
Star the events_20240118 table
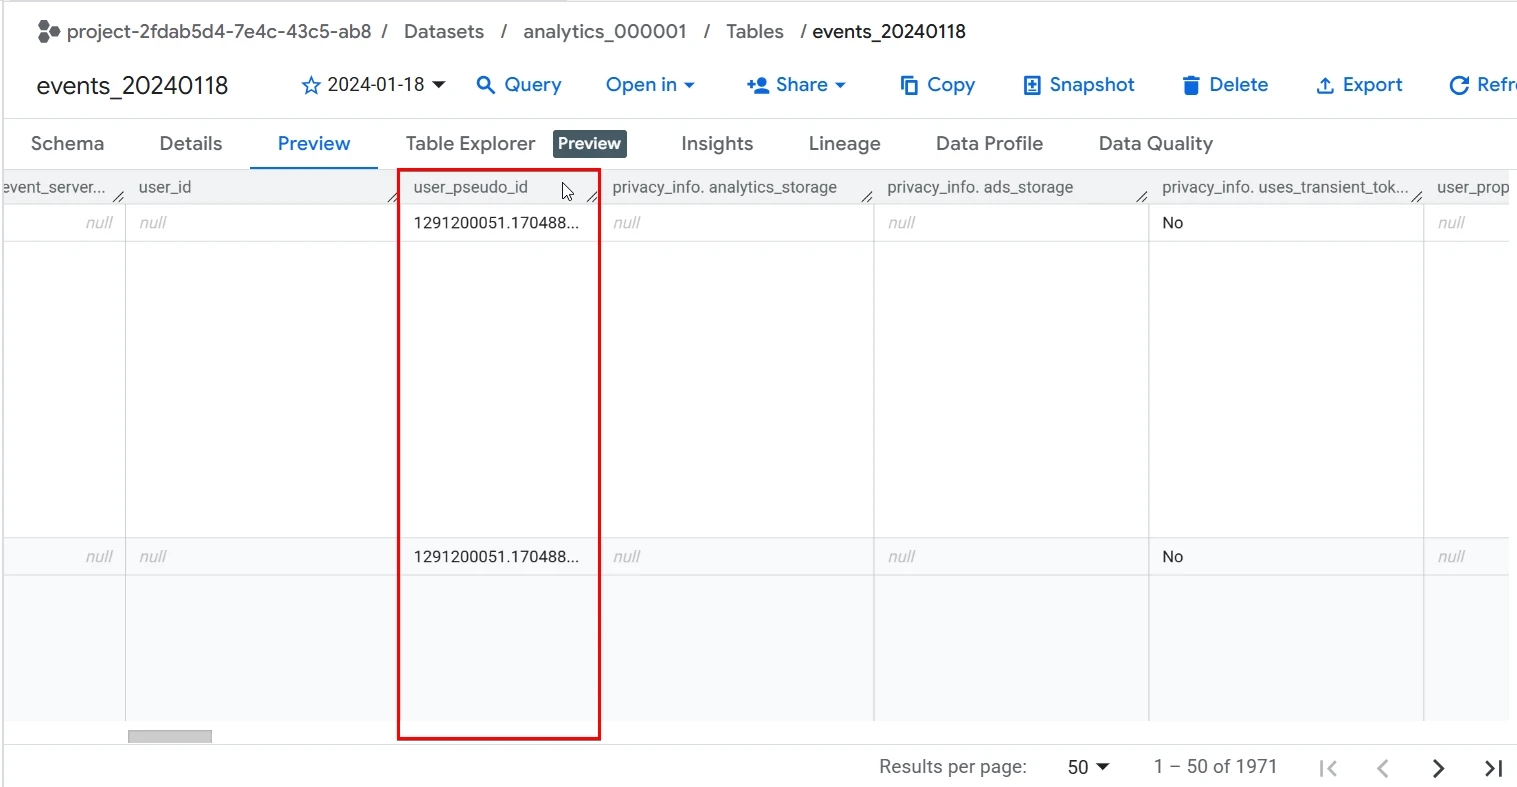tap(311, 85)
